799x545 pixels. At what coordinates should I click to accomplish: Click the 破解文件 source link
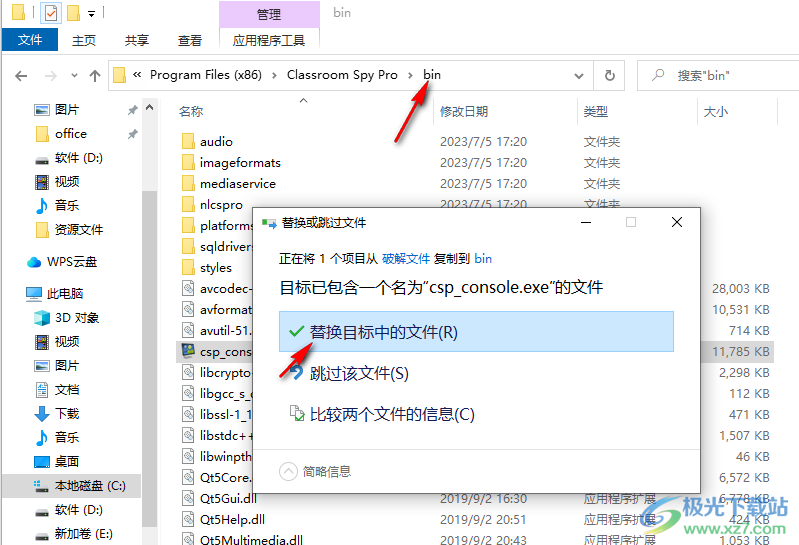406,259
